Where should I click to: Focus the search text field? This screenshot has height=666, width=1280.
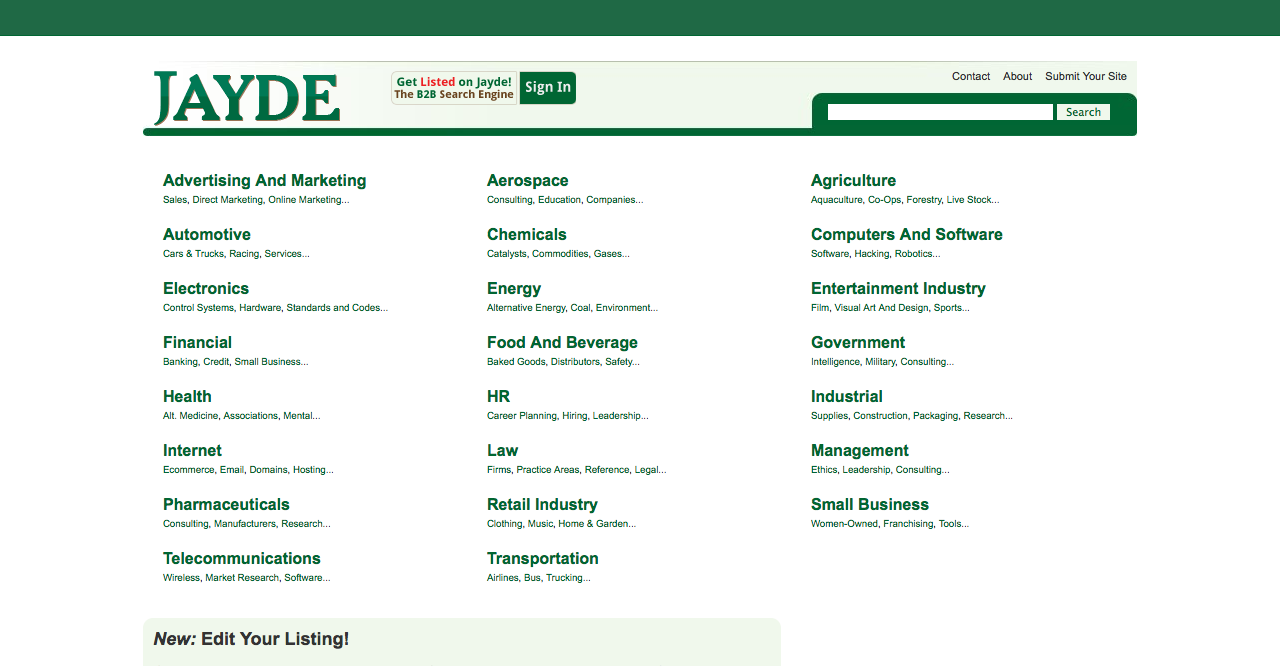point(940,112)
